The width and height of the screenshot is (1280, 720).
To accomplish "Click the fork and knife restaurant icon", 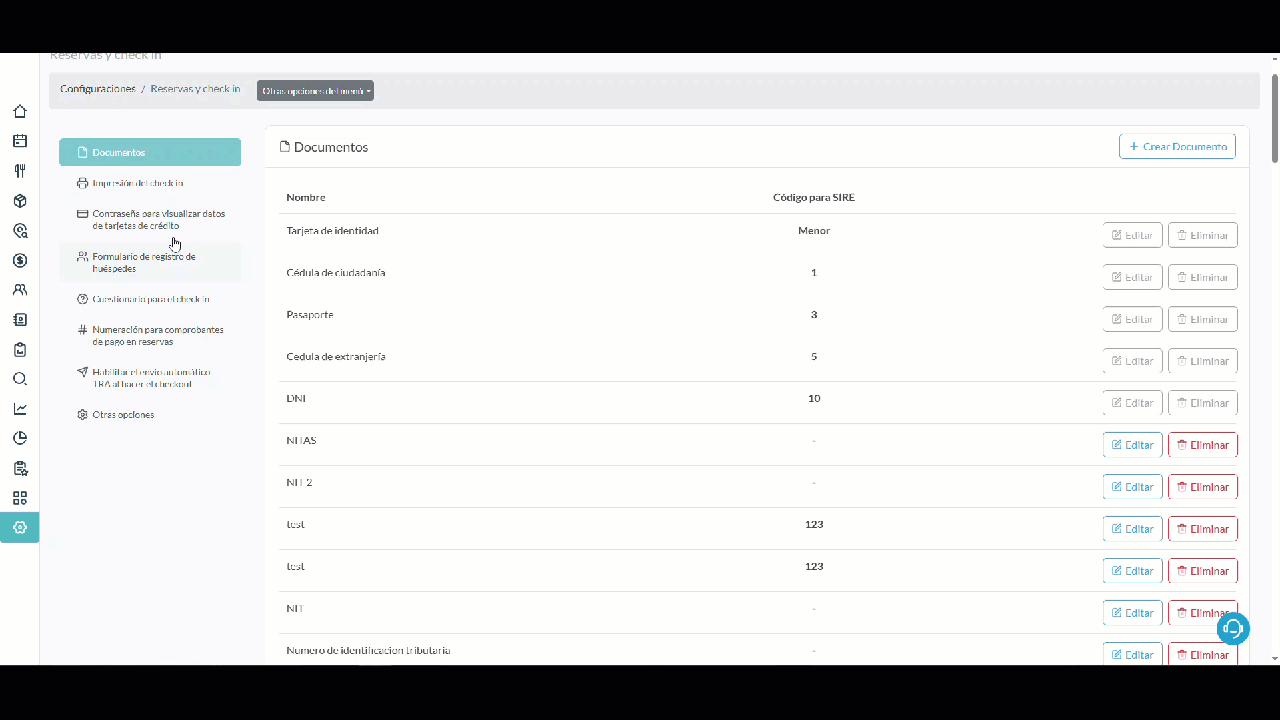I will click(20, 171).
